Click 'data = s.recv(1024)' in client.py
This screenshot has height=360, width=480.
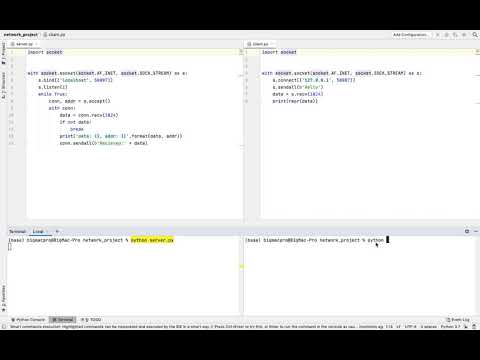[298, 94]
